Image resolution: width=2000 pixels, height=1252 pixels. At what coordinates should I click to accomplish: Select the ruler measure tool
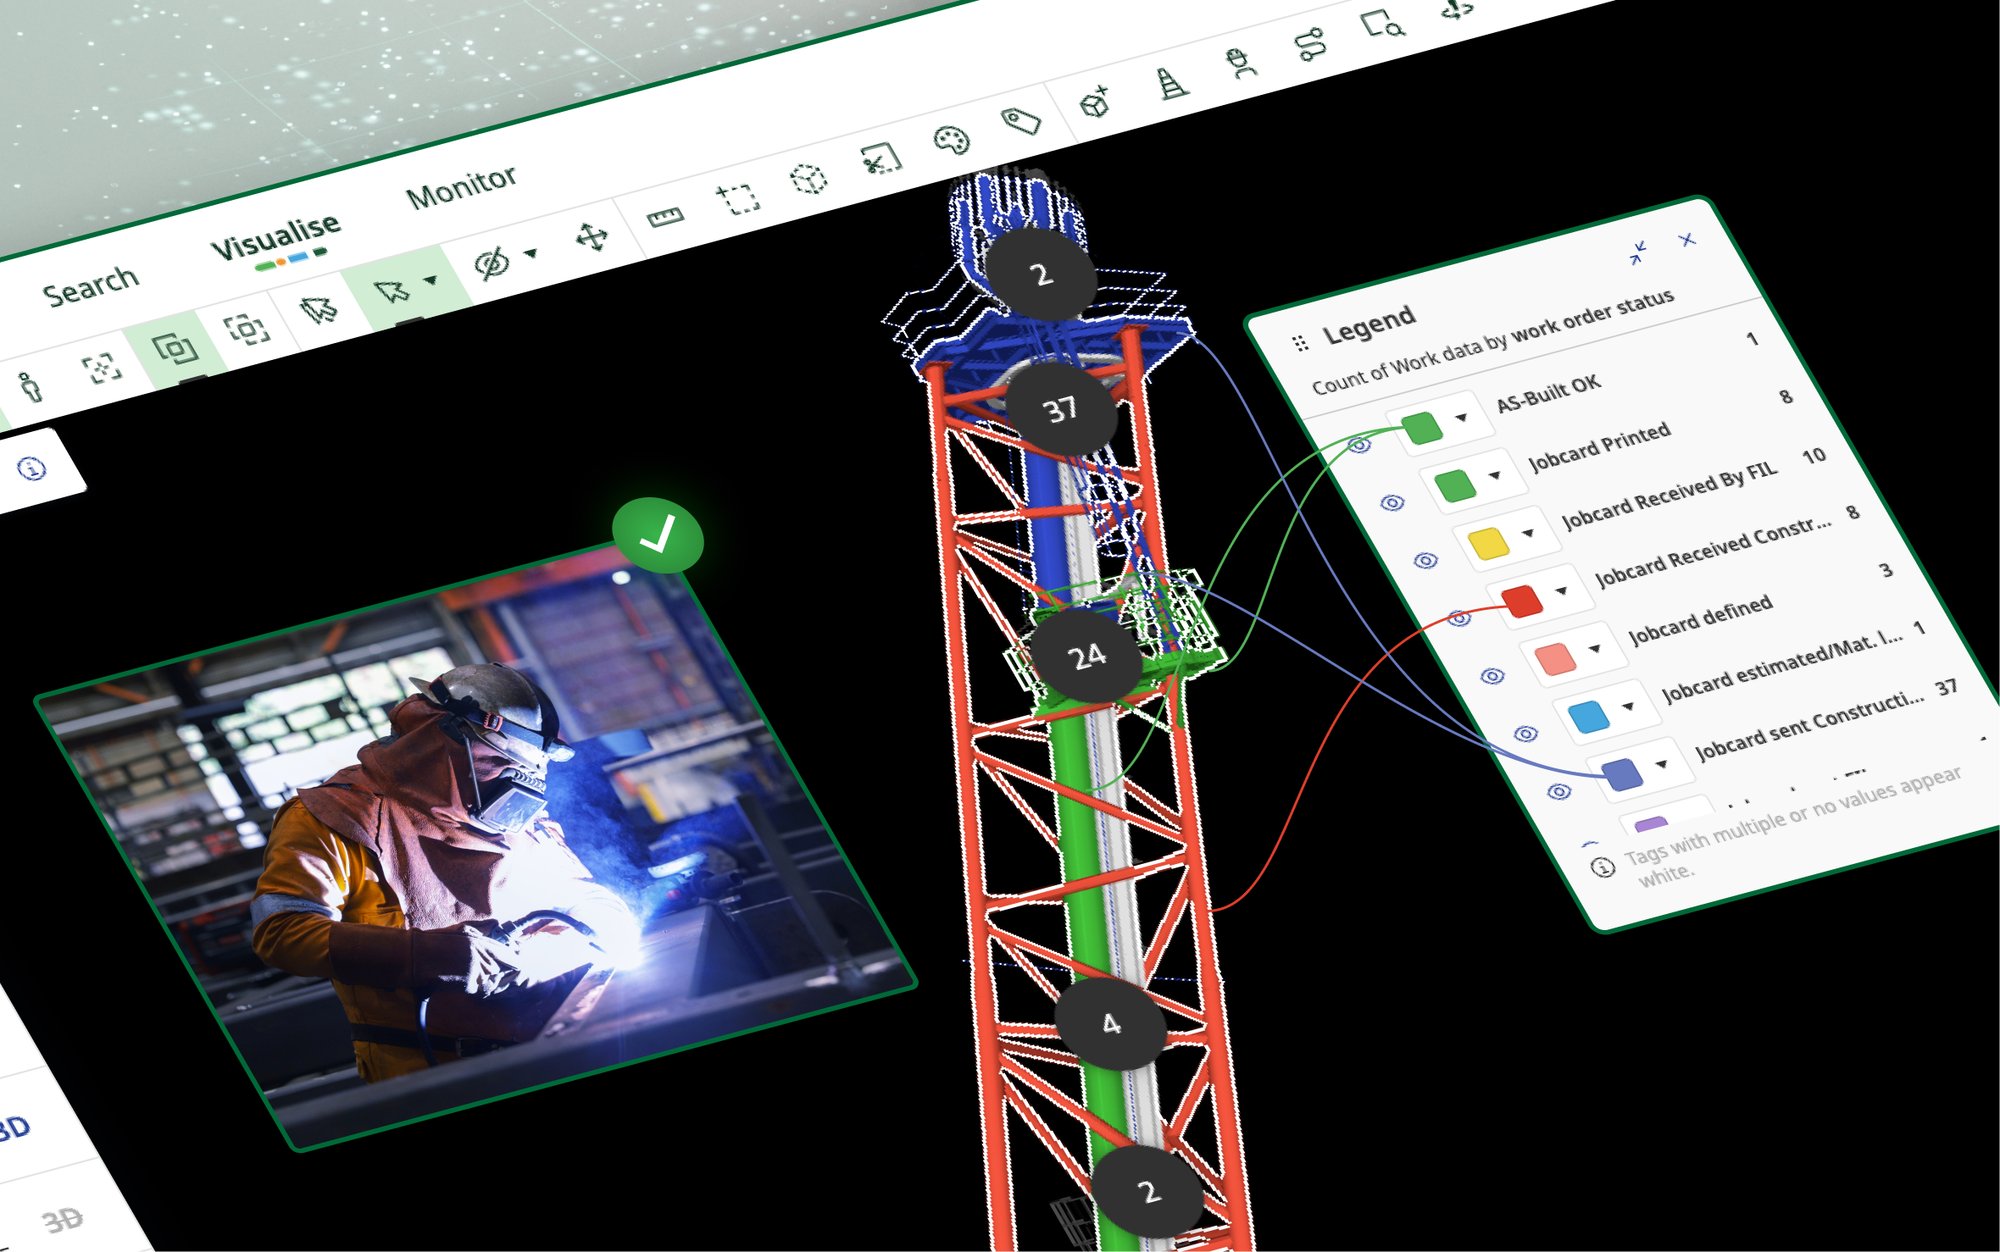[x=664, y=216]
